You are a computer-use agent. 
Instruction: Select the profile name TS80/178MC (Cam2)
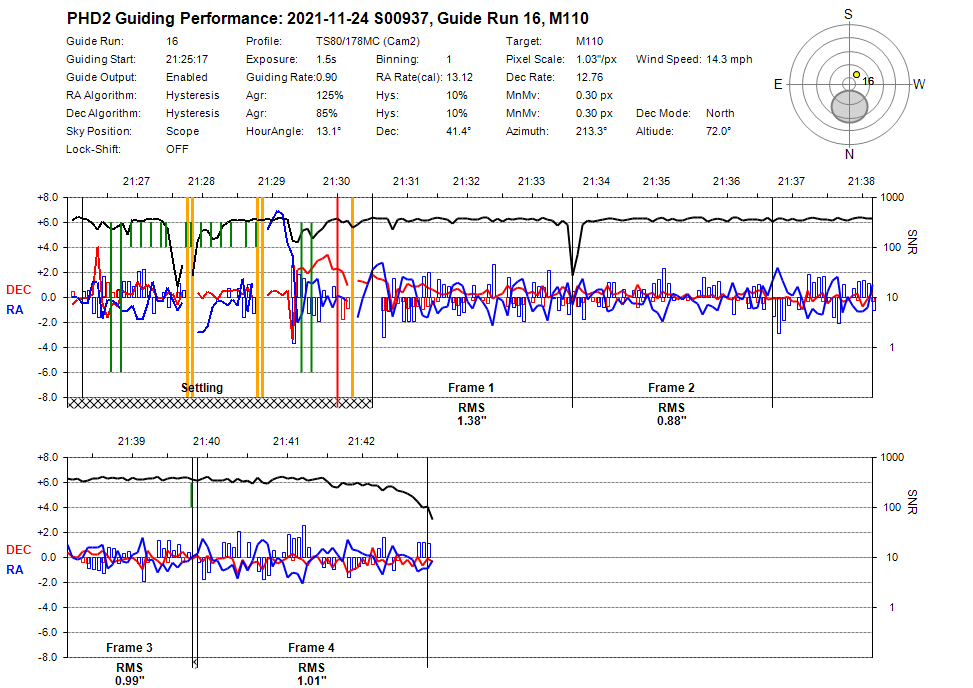[x=368, y=42]
